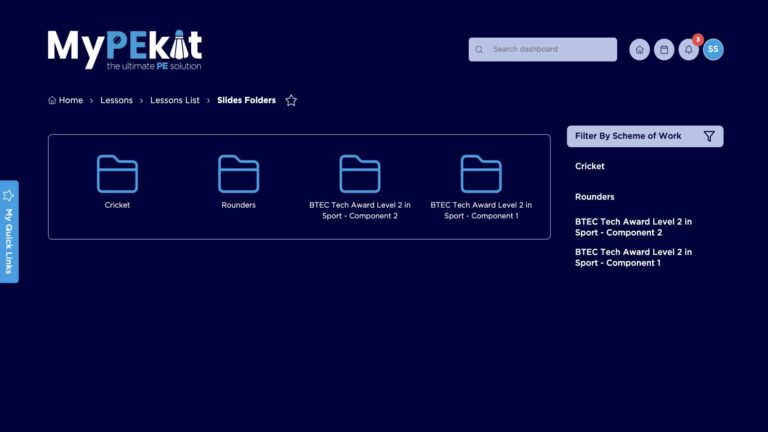Open the Rounders folder icon

[239, 174]
